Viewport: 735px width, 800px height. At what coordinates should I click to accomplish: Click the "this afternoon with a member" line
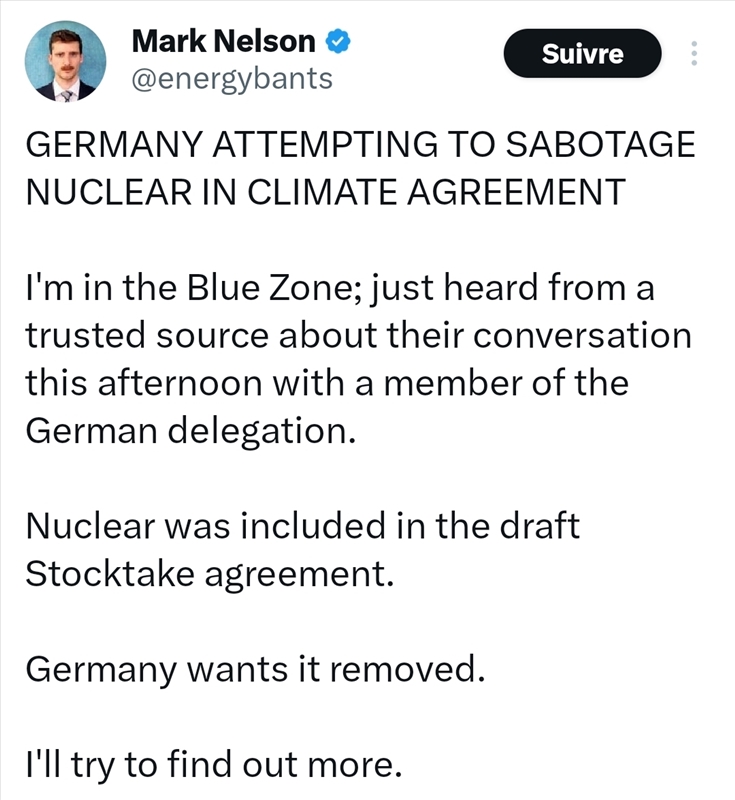(x=326, y=382)
